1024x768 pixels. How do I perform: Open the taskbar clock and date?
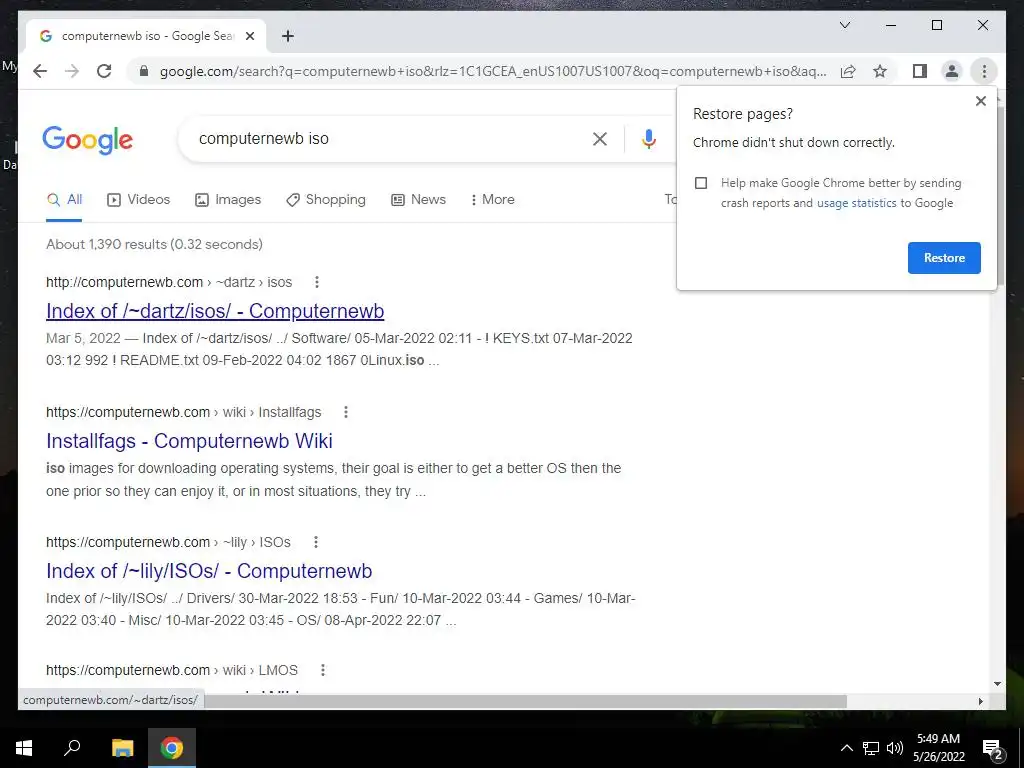tap(938, 748)
